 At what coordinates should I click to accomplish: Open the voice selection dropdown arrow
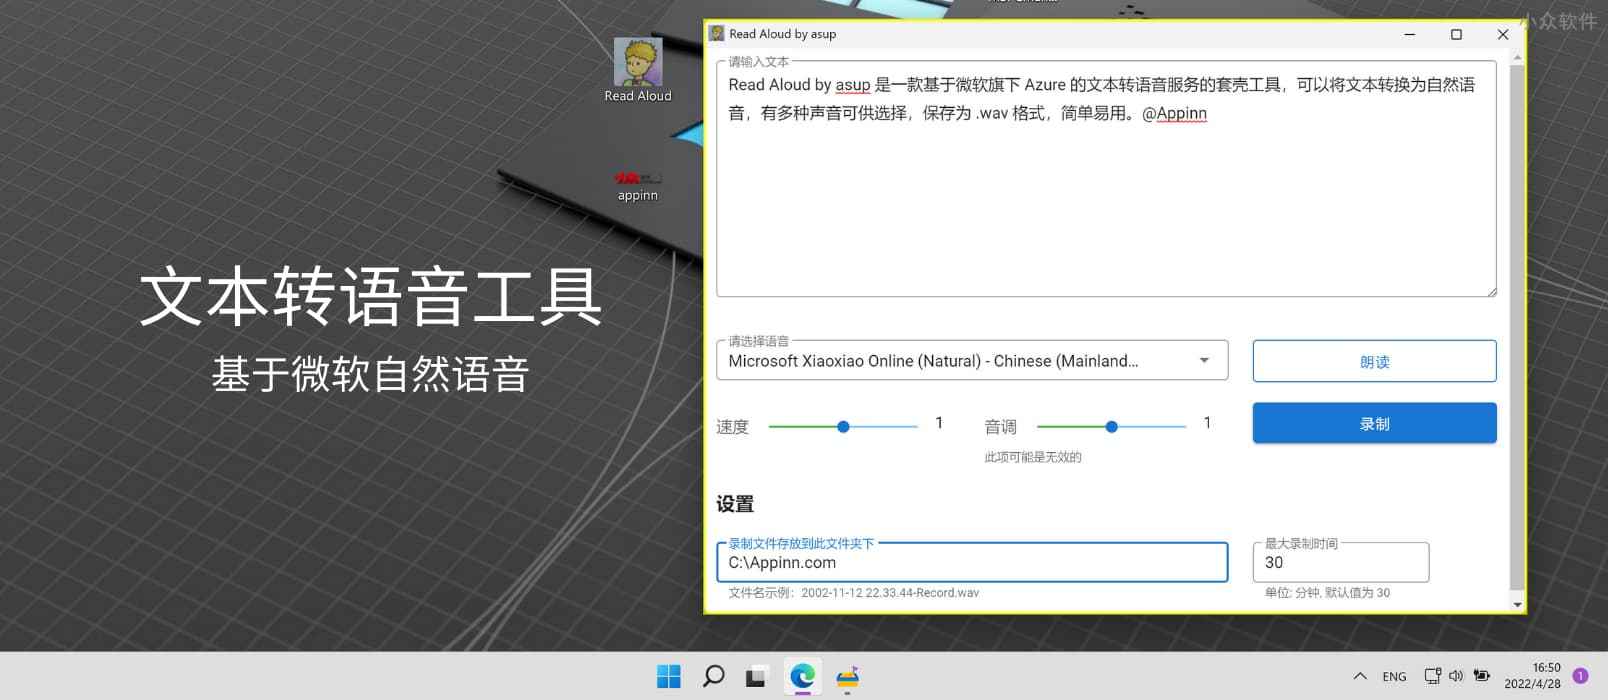coord(1205,361)
